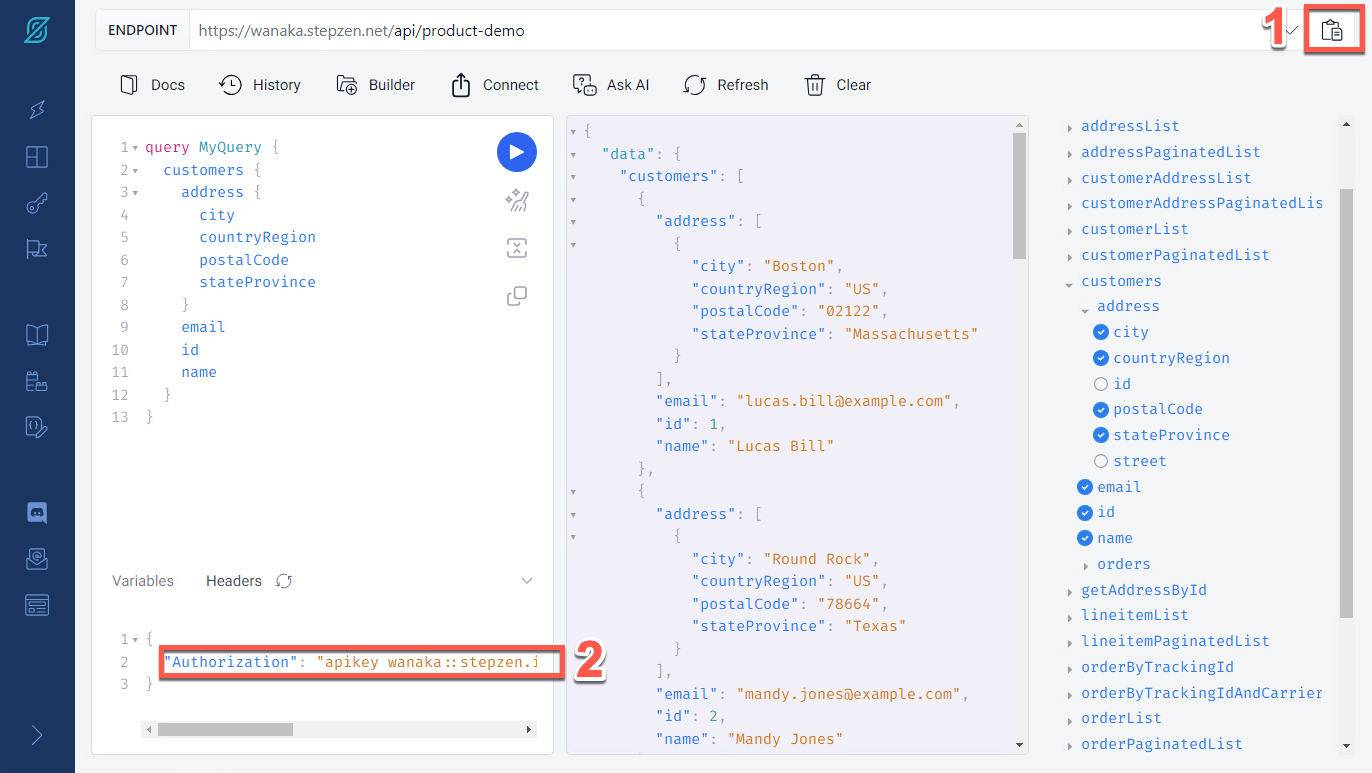Screen dimensions: 1372x773
Task: Uncheck the city field checkbox
Action: click(x=1101, y=332)
